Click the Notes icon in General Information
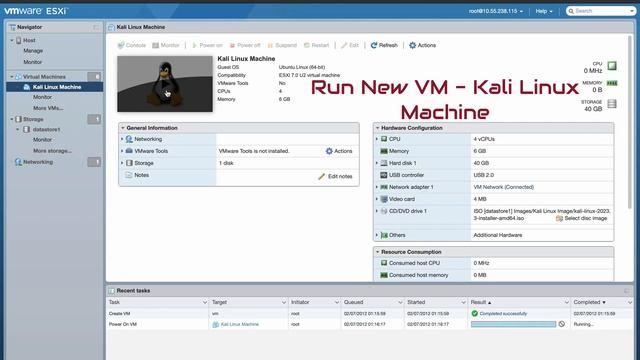 [x=129, y=175]
